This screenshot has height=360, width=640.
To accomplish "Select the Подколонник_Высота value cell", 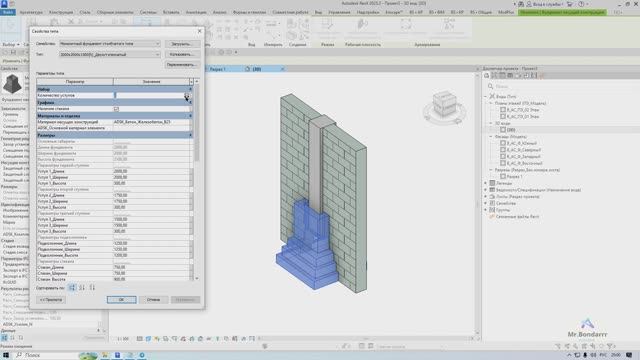I will 151,255.
